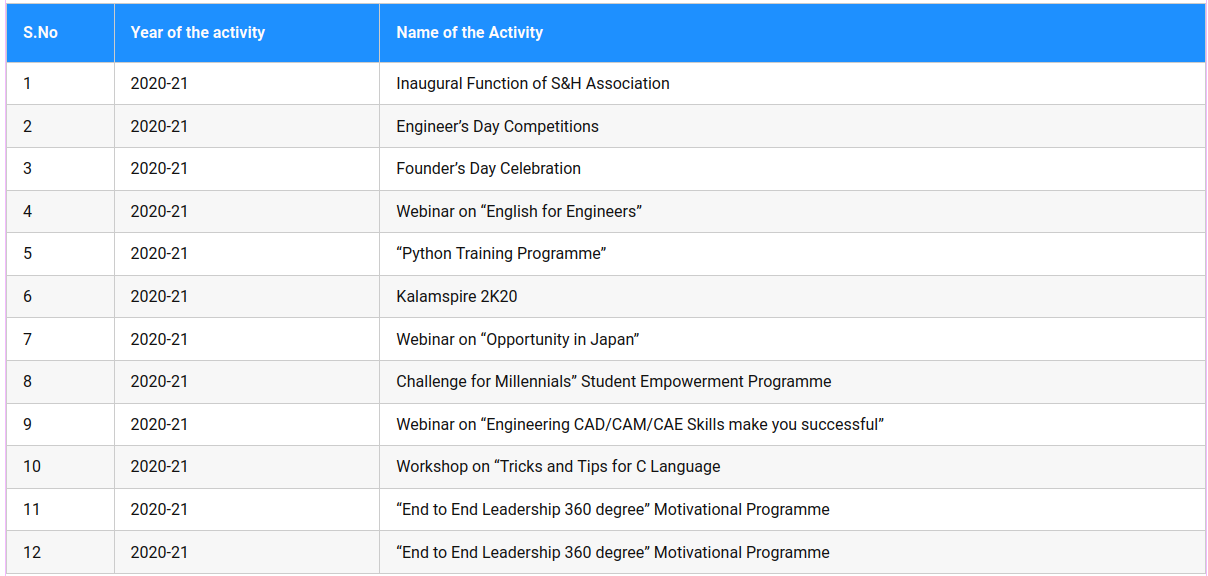Click Webinar on Opportunity in Japan

(518, 340)
